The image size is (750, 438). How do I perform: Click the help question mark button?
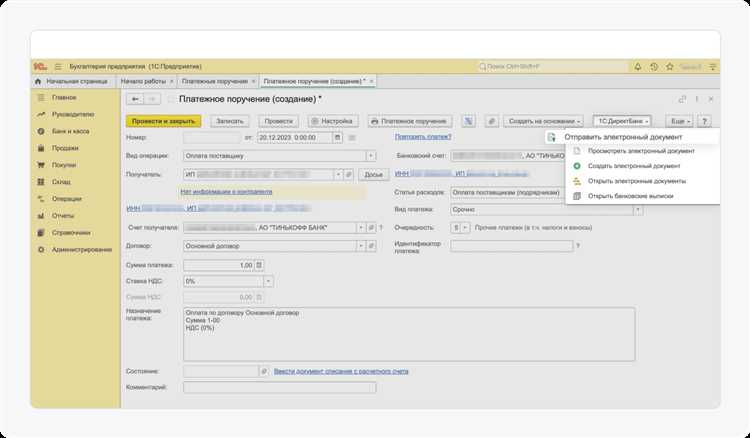[704, 121]
